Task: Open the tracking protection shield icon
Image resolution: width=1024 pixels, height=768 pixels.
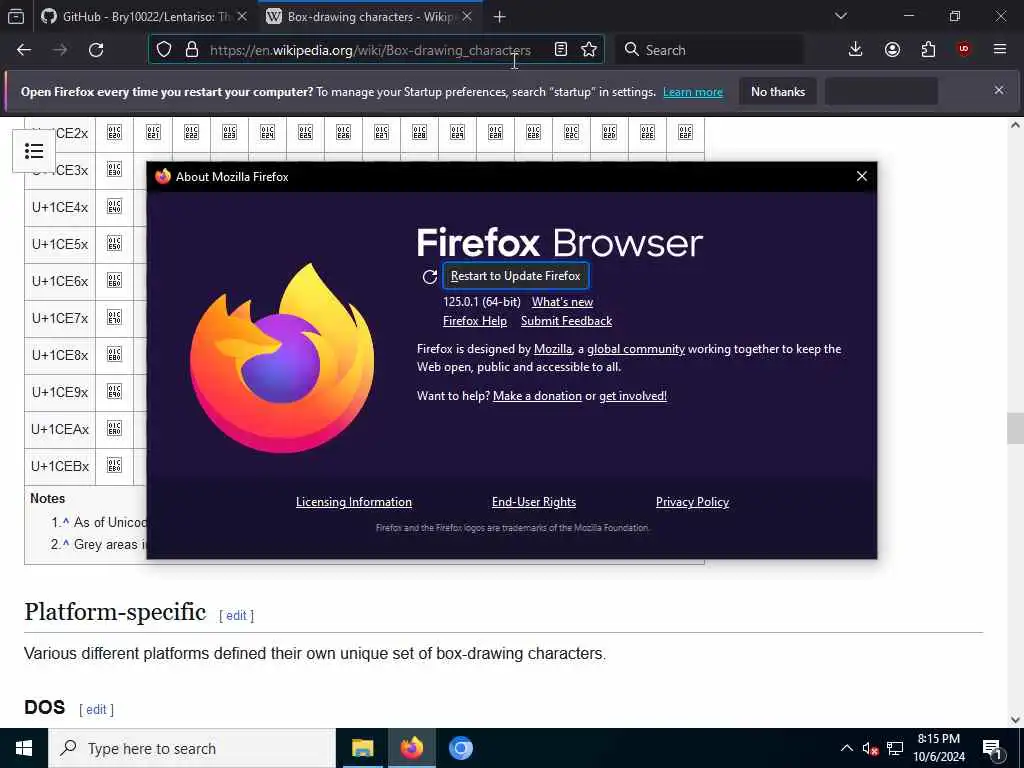Action: point(164,50)
